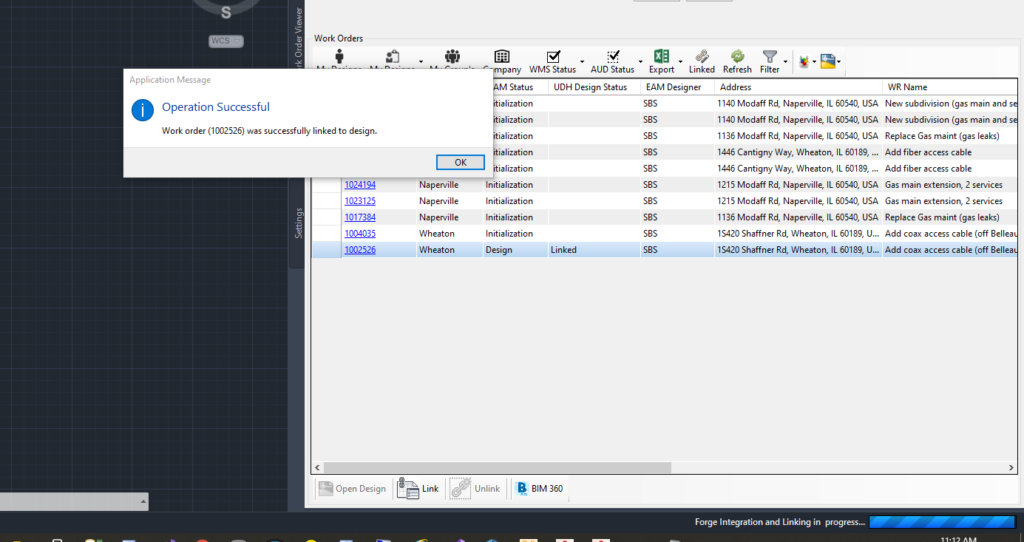Open BIM 360 from bottom toolbar
This screenshot has height=542, width=1024.
(x=539, y=488)
